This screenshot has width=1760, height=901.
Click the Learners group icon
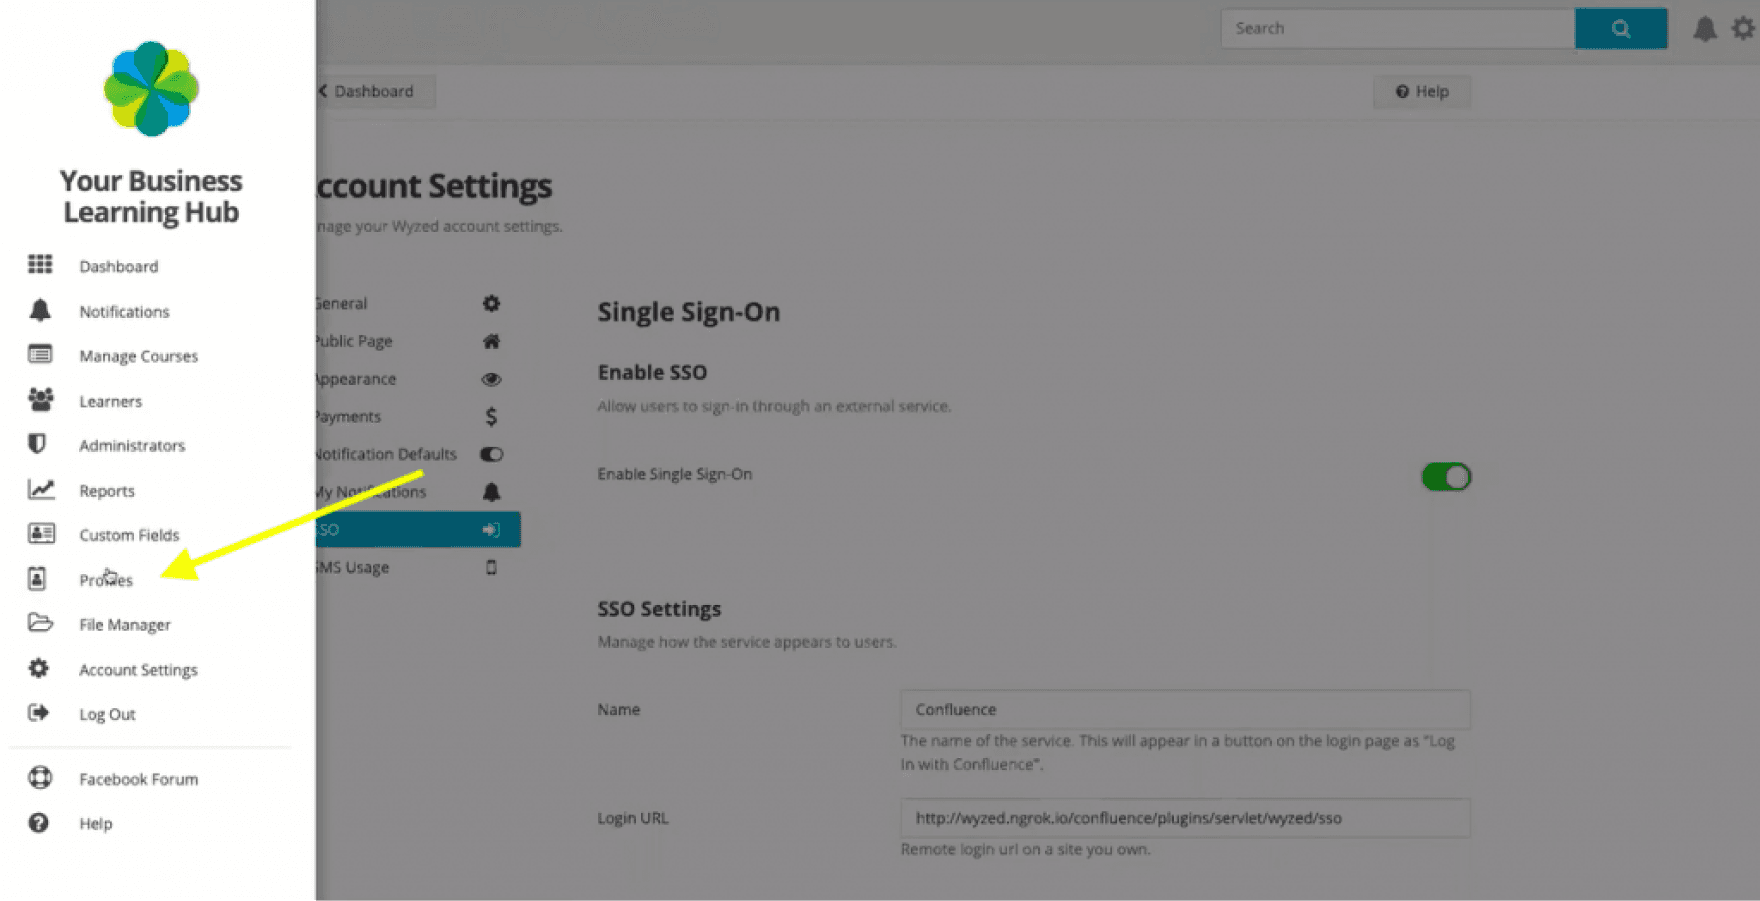pyautogui.click(x=40, y=400)
